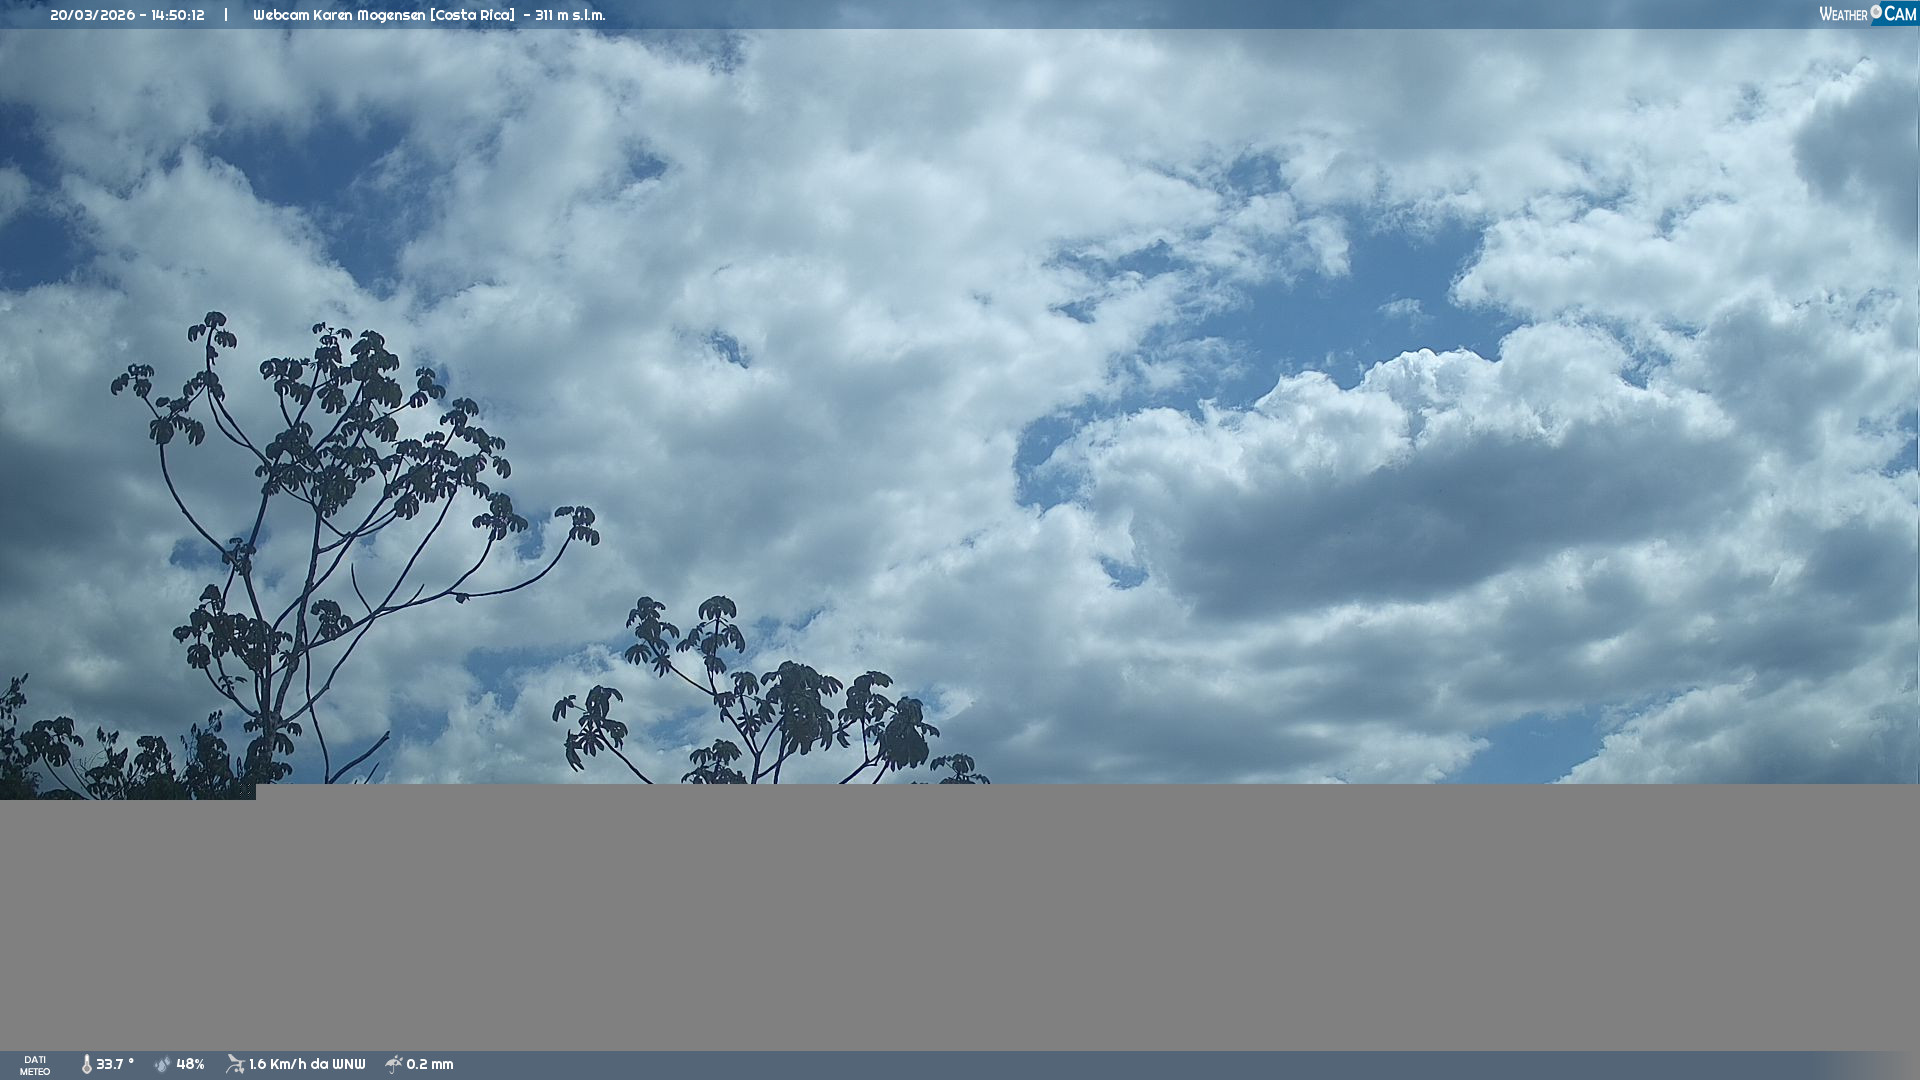This screenshot has height=1080, width=1920.
Task: Click the CAM logo block
Action: pos(1900,14)
